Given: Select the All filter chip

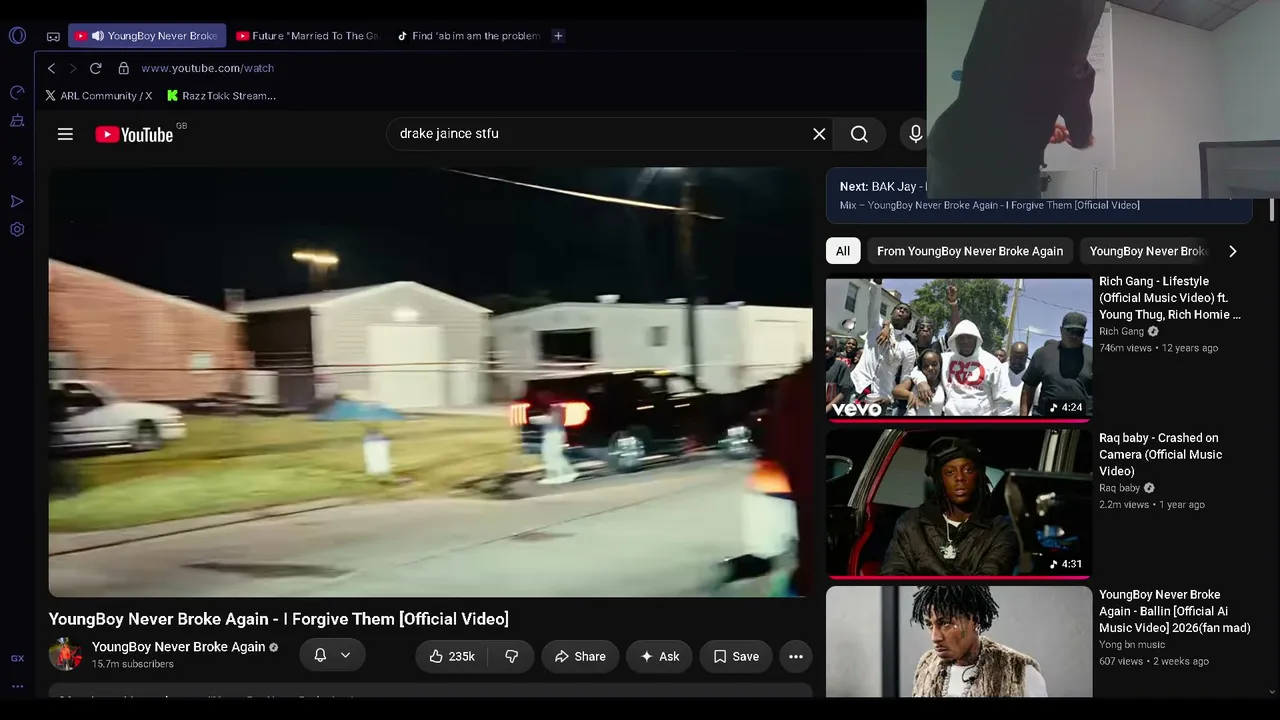Looking at the screenshot, I should (x=843, y=251).
